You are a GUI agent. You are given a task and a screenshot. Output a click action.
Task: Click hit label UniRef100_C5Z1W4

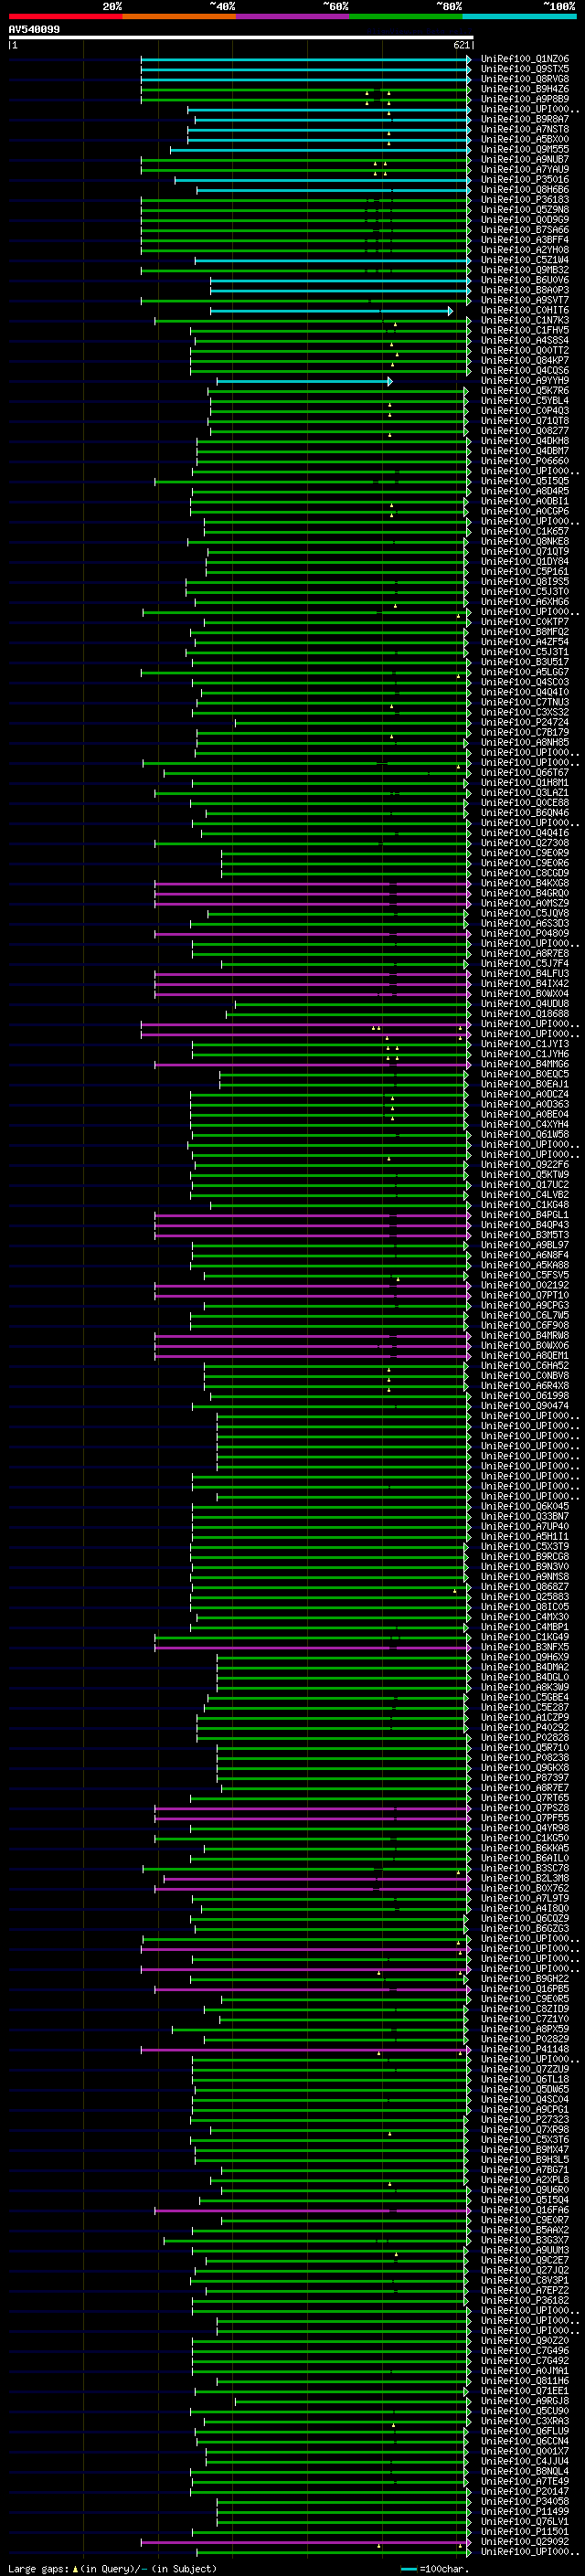(x=525, y=260)
